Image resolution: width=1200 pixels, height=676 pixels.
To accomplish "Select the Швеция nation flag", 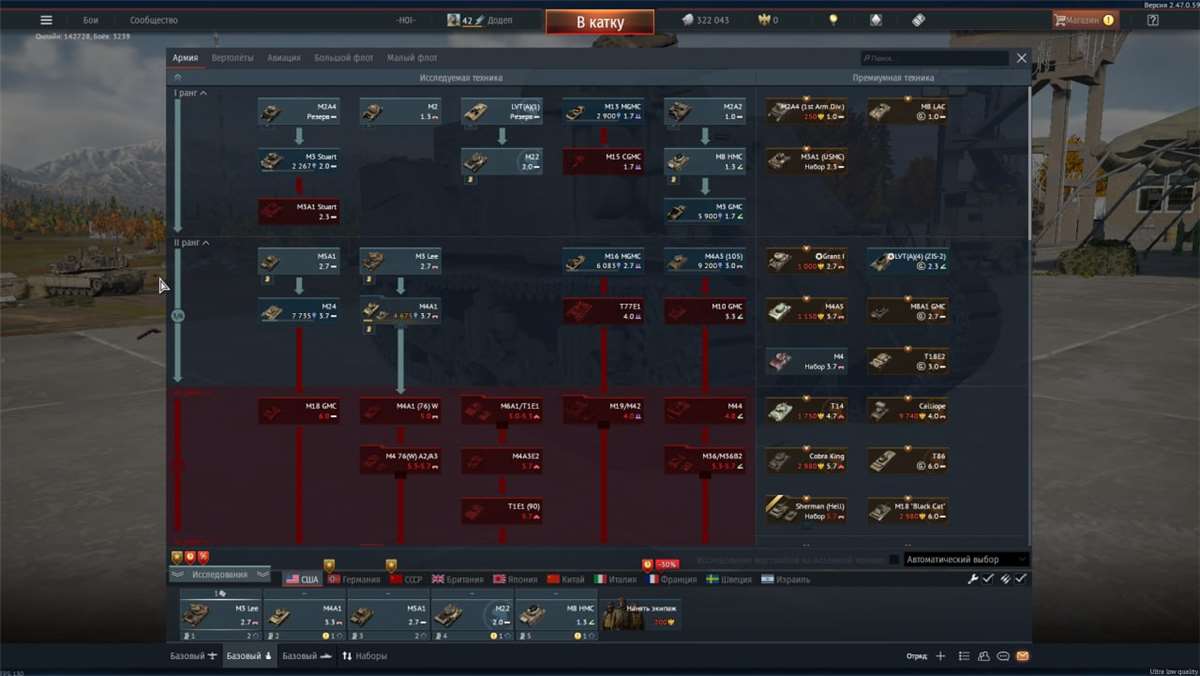I will pyautogui.click(x=729, y=579).
